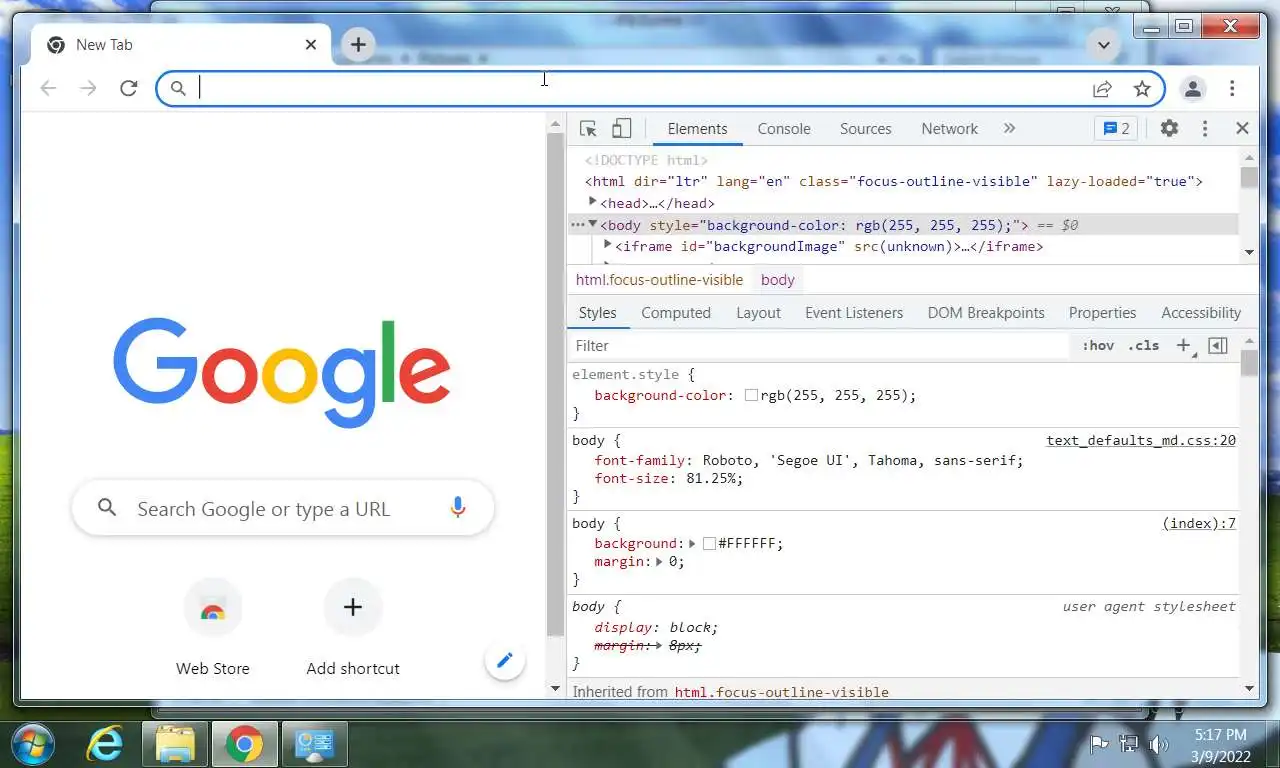
Task: Add new style rule plus icon
Action: (1184, 345)
